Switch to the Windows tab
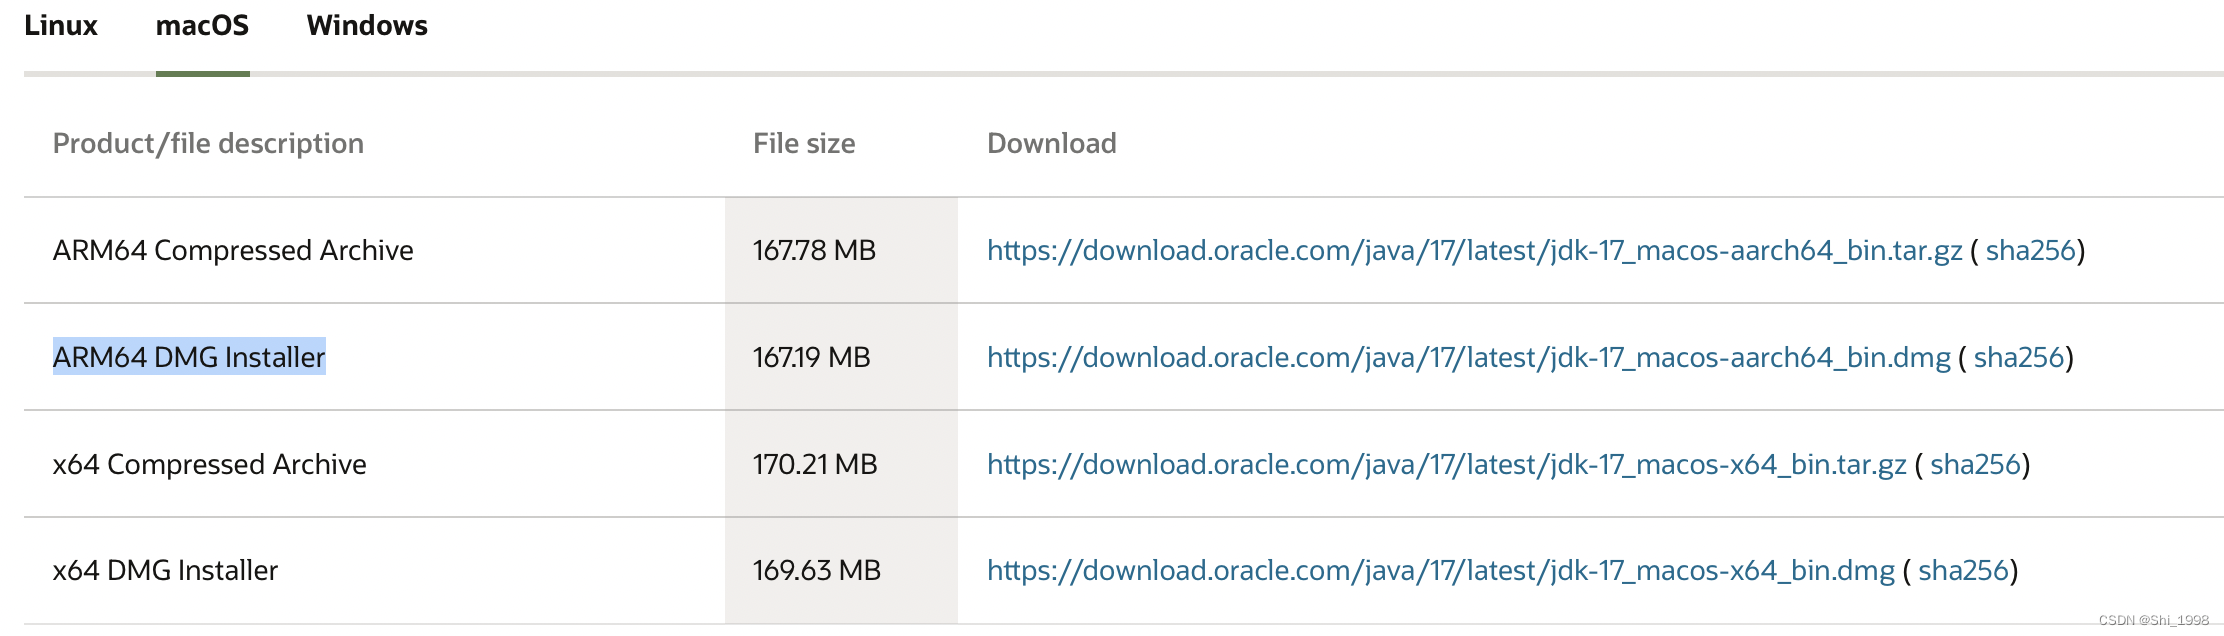The width and height of the screenshot is (2224, 636). [367, 27]
